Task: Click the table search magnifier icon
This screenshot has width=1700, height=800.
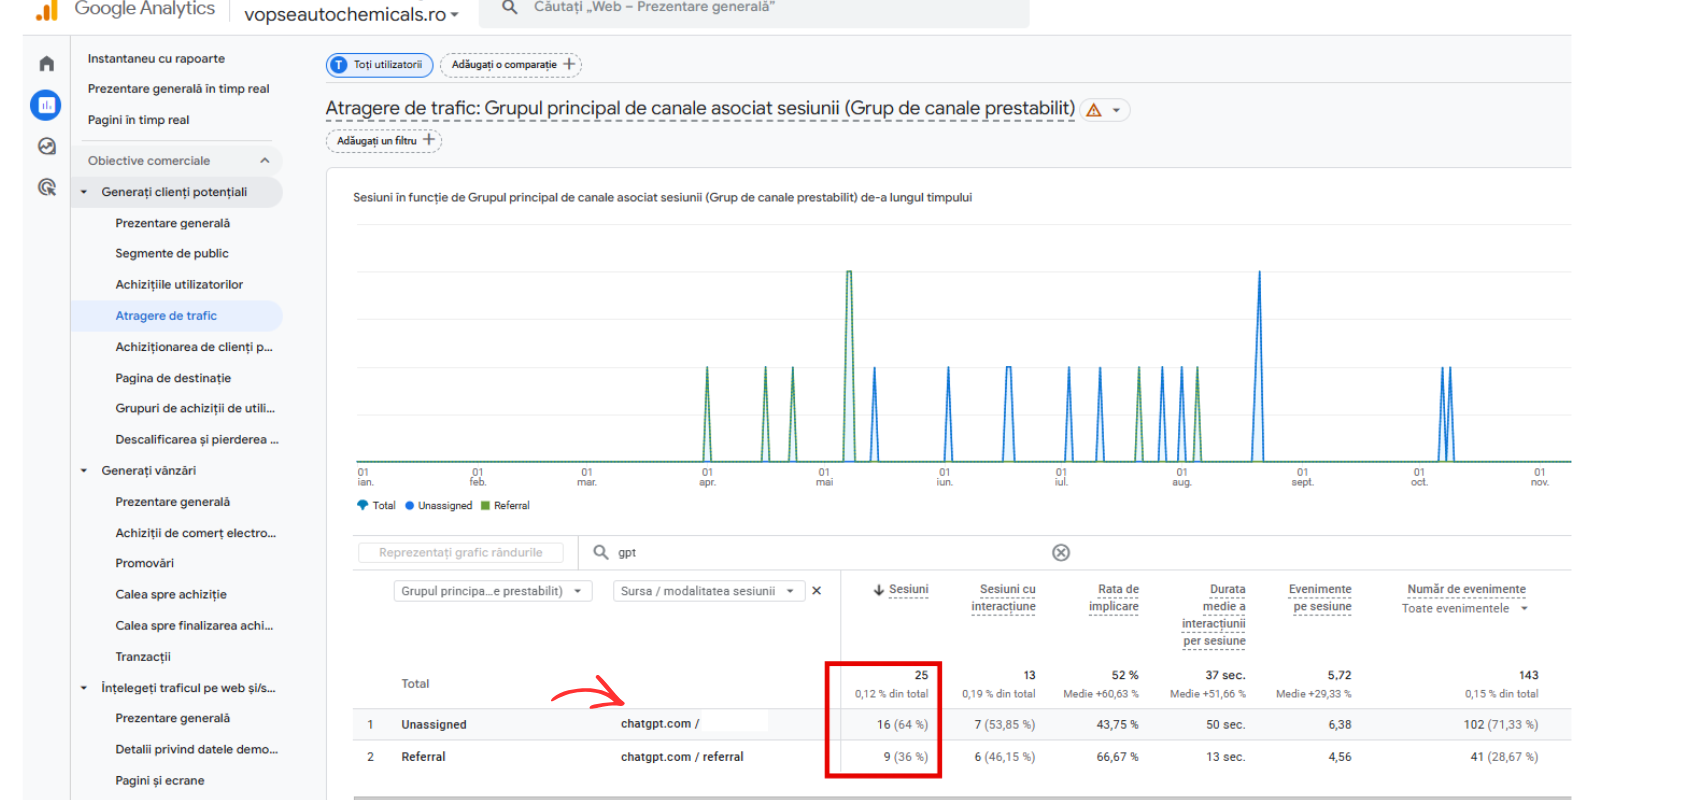Action: coord(600,552)
